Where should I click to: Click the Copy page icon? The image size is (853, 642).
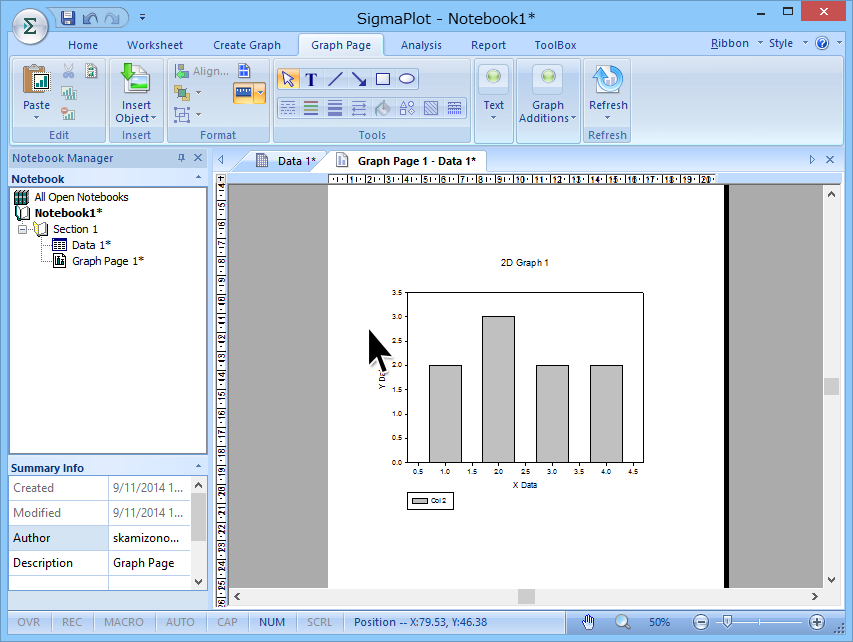point(91,71)
